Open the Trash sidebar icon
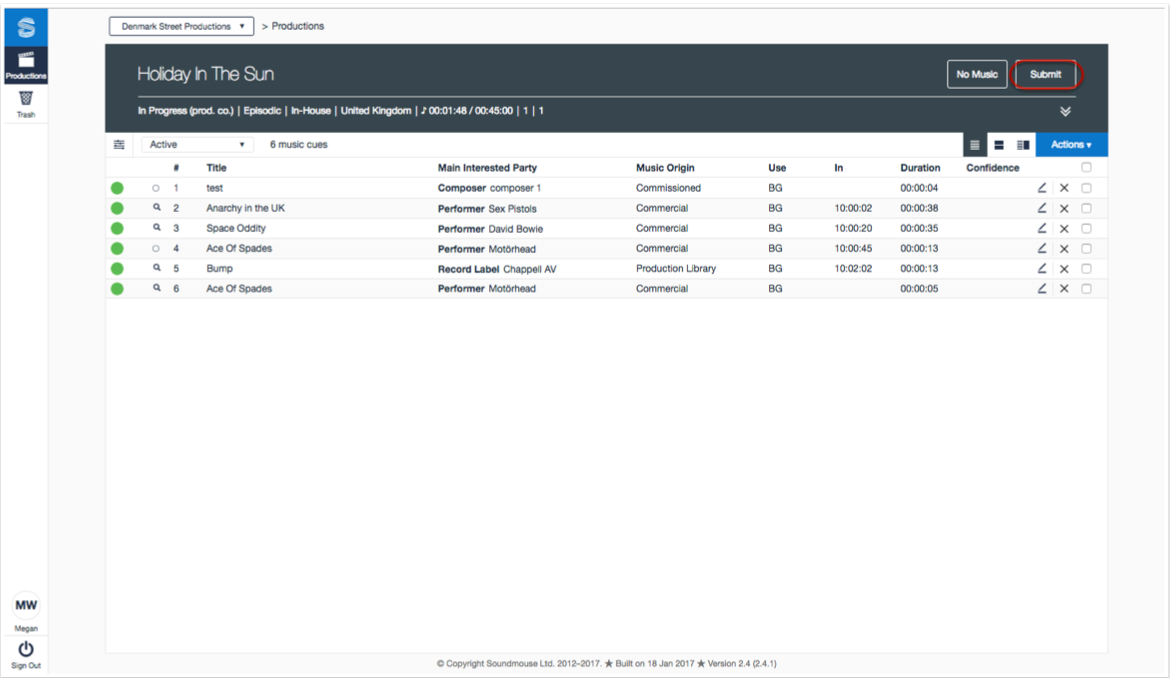The width and height of the screenshot is (1171, 678). pyautogui.click(x=26, y=104)
